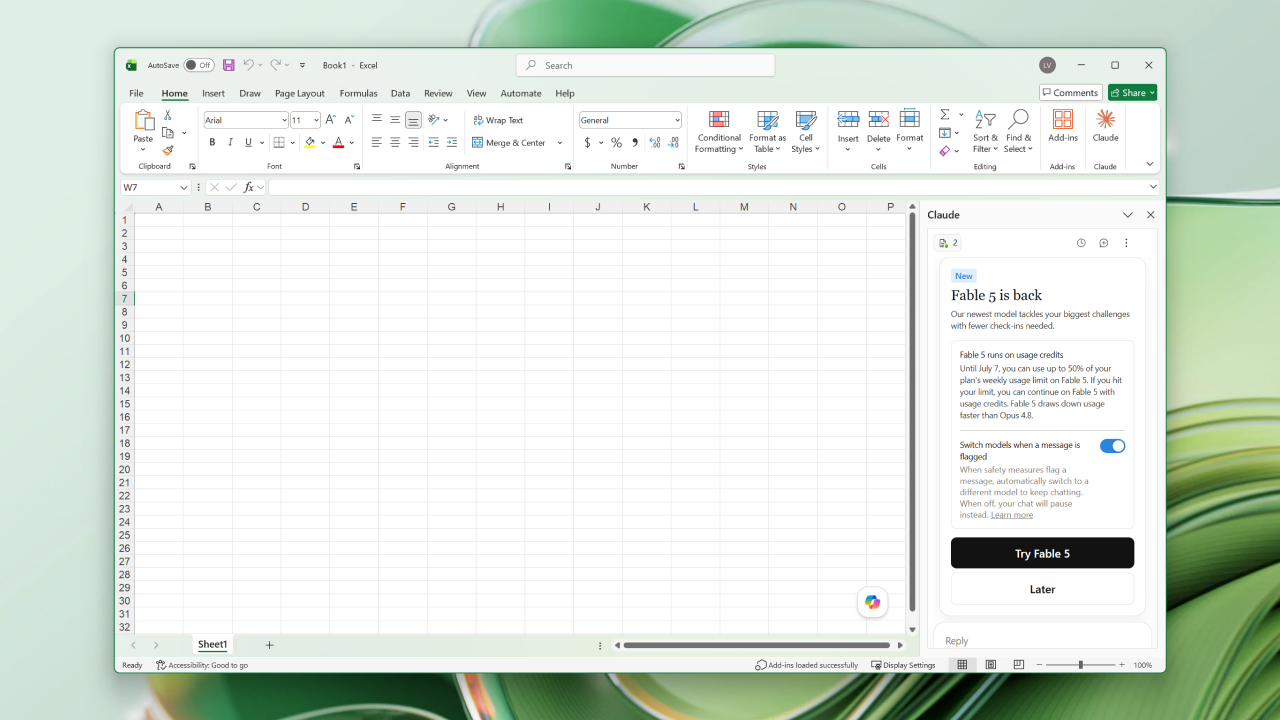The image size is (1280, 720).
Task: Click the Copilot floating icon
Action: pos(873,602)
